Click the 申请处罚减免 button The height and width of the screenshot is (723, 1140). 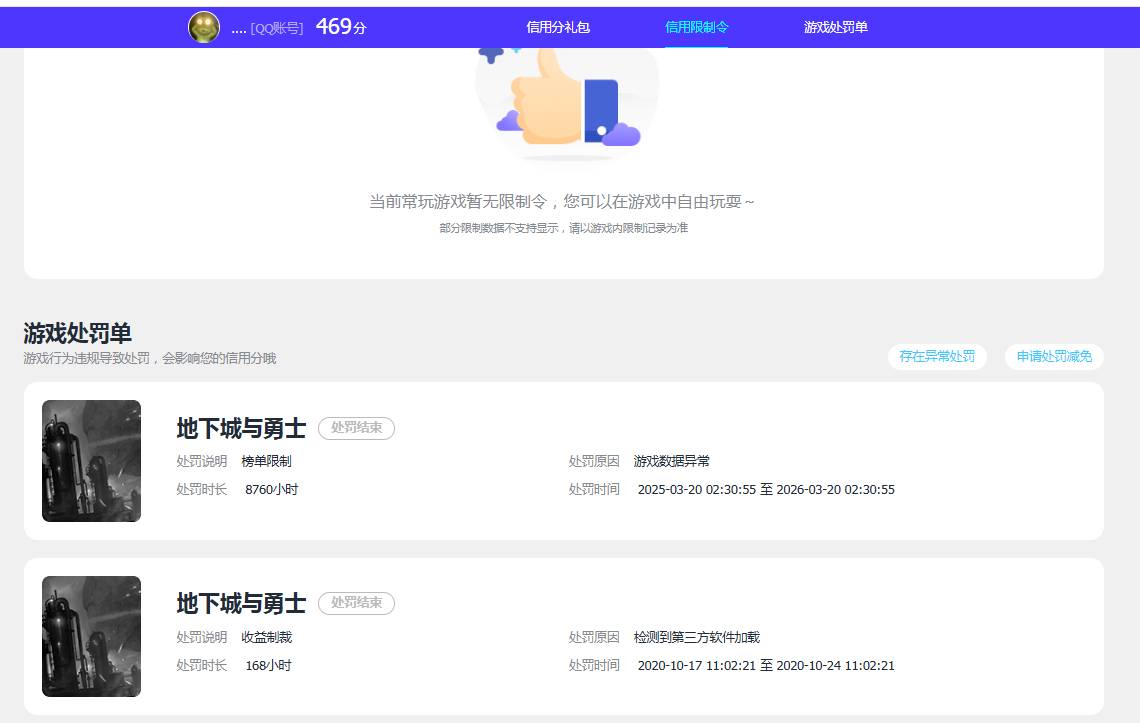(1053, 356)
